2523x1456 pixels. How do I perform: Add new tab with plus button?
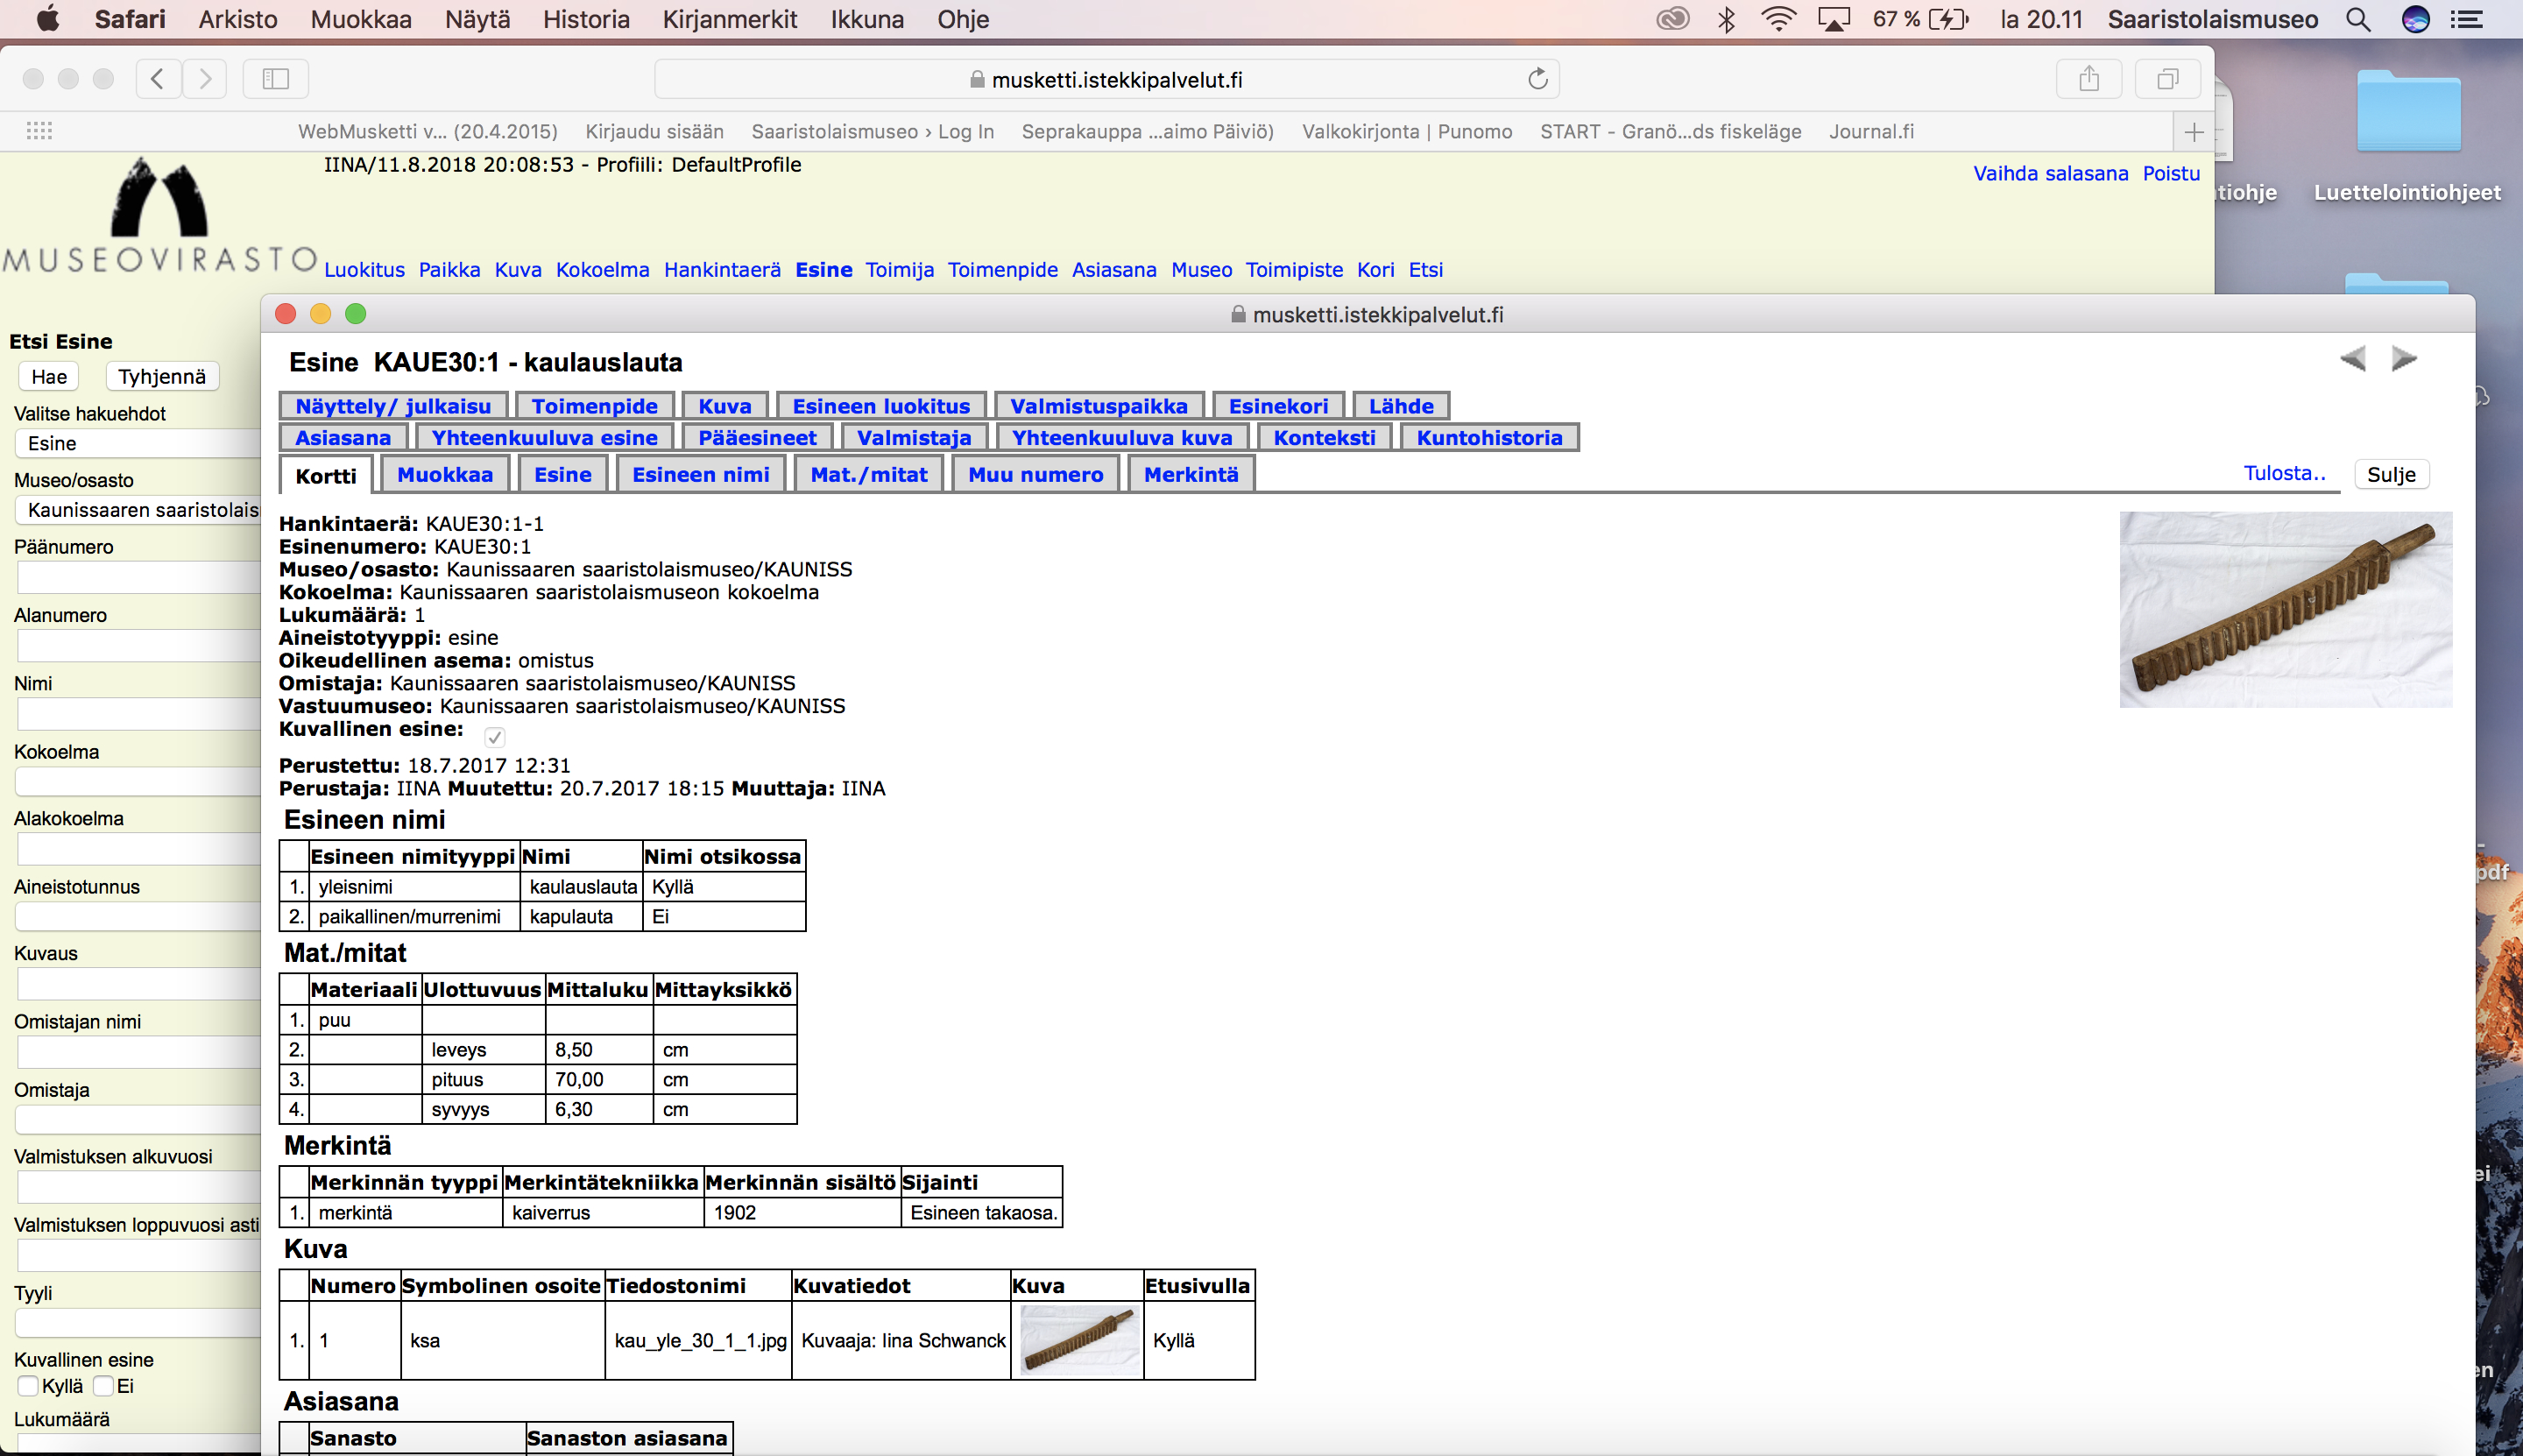pos(2194,132)
